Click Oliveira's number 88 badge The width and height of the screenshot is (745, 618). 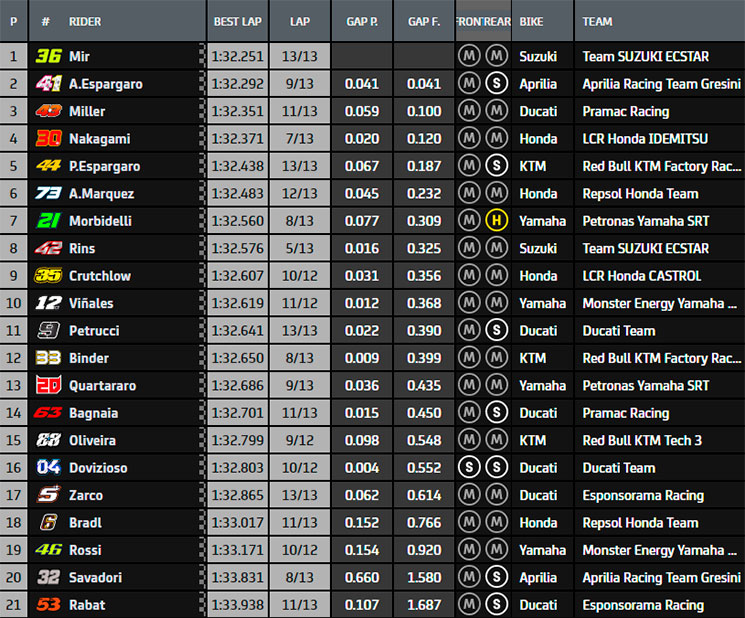tap(48, 440)
